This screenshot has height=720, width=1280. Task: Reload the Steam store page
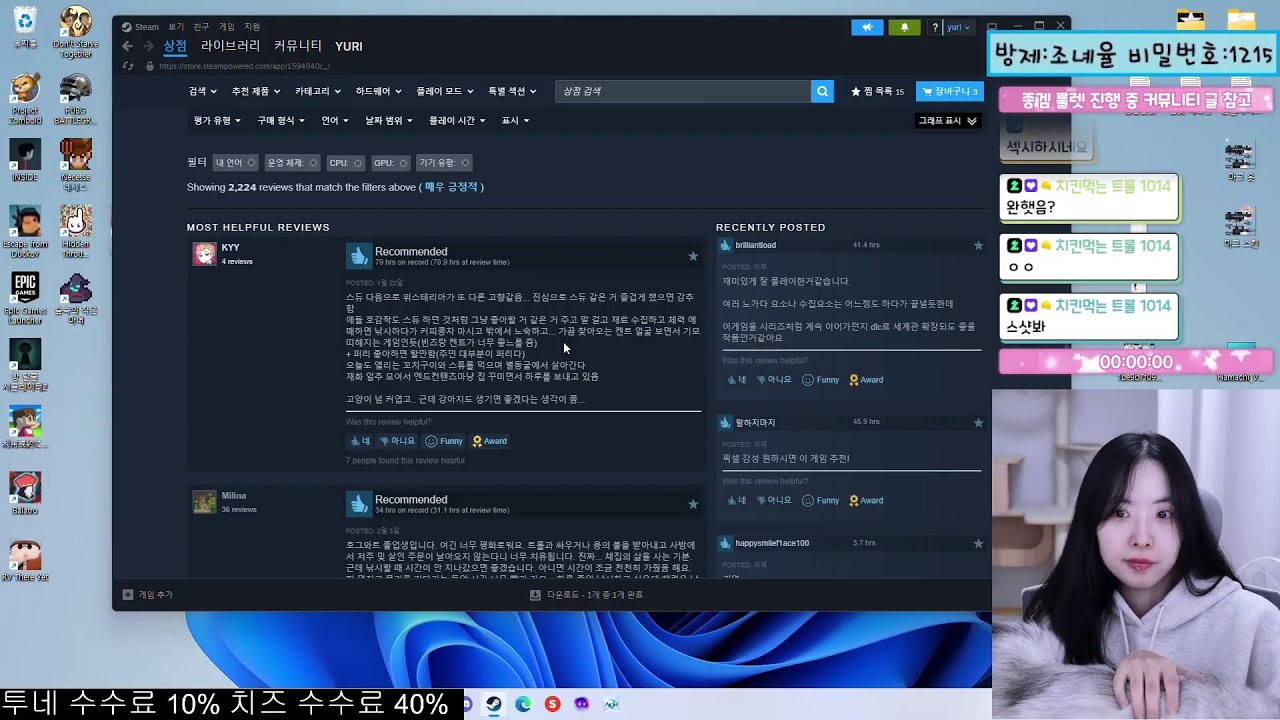127,66
